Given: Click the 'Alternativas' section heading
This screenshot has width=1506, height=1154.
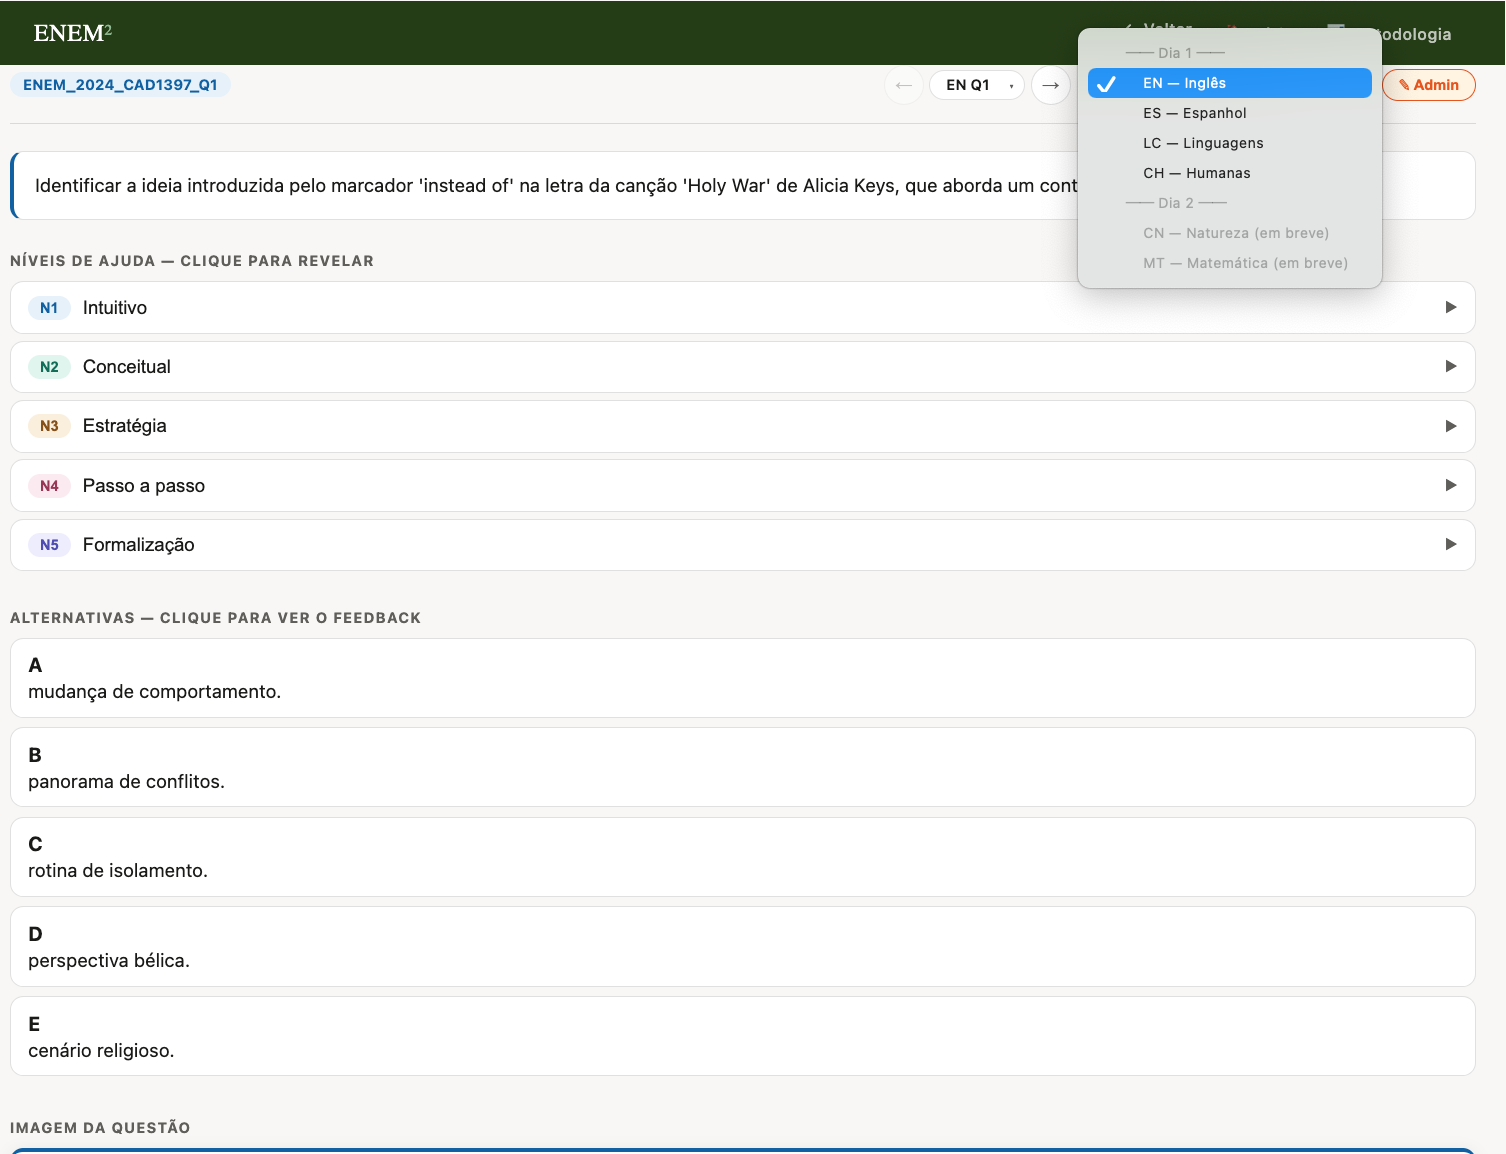Looking at the screenshot, I should tap(215, 618).
